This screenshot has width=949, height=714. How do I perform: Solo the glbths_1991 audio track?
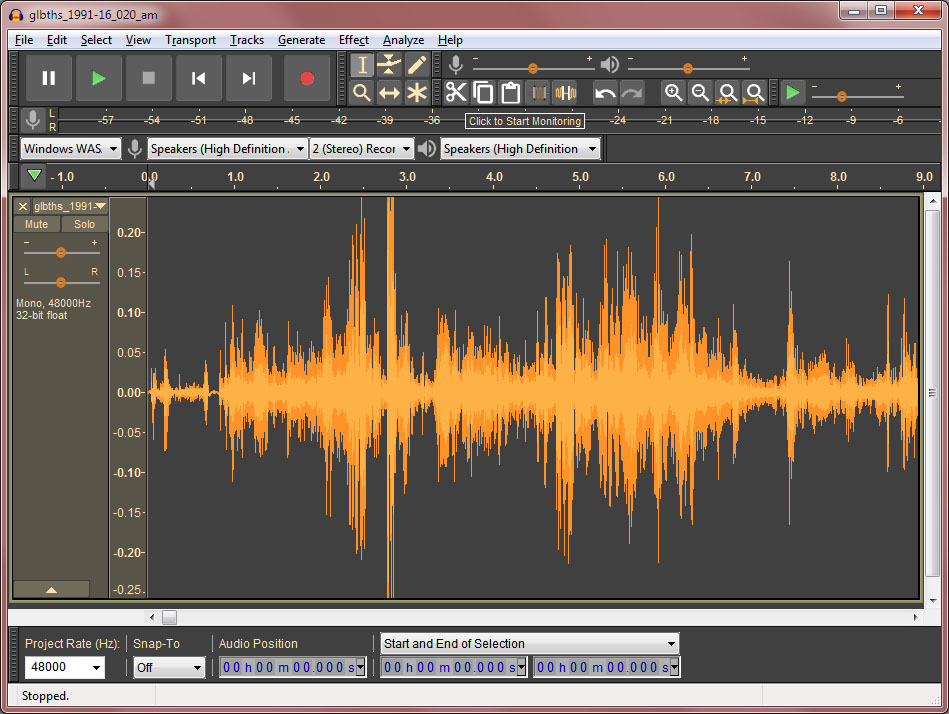tap(84, 225)
